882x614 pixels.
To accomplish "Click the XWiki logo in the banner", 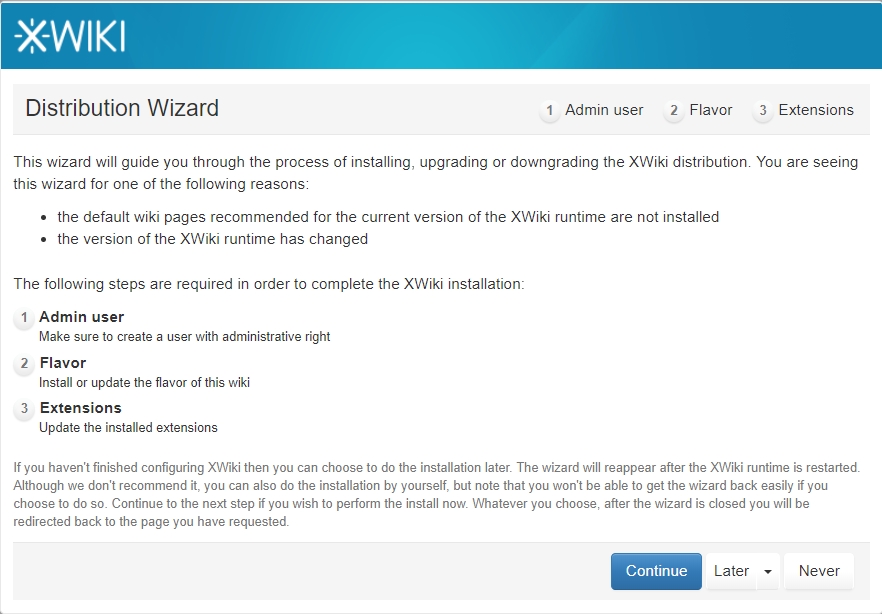I will (70, 36).
